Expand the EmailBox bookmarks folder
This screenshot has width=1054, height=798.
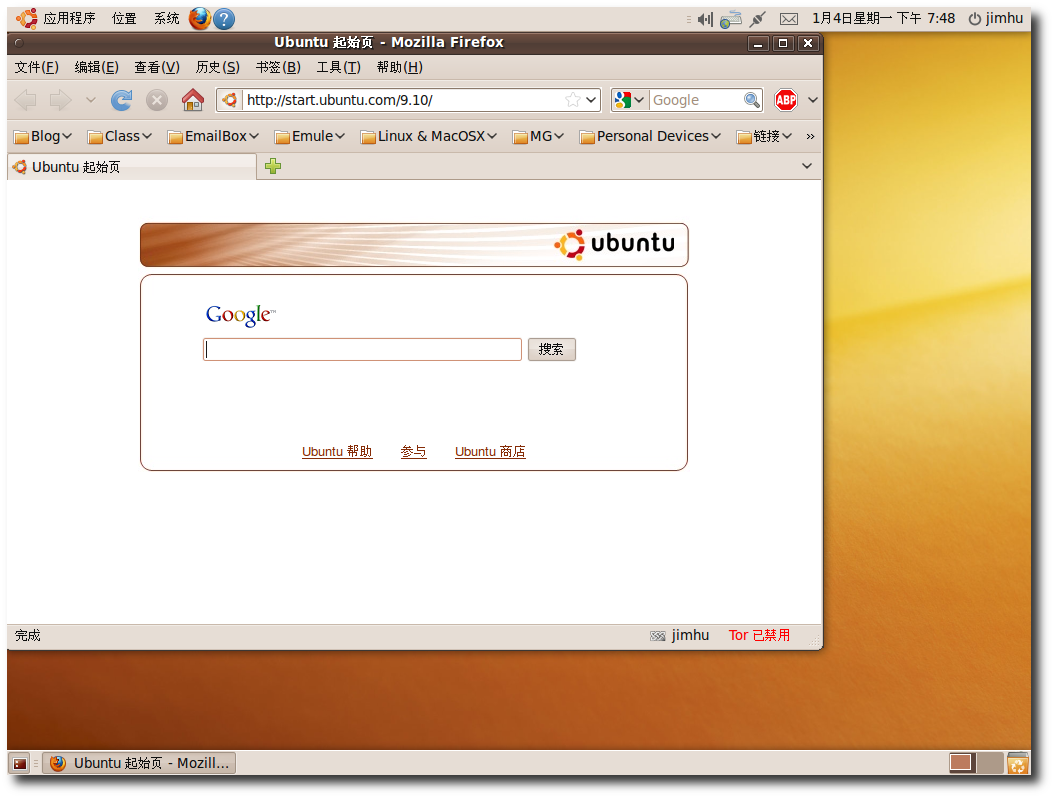tap(214, 136)
